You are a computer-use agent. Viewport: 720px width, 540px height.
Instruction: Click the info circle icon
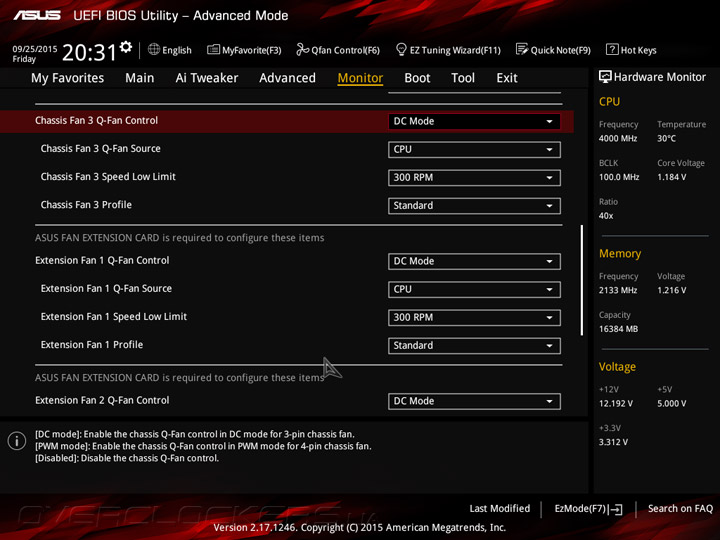click(x=17, y=441)
